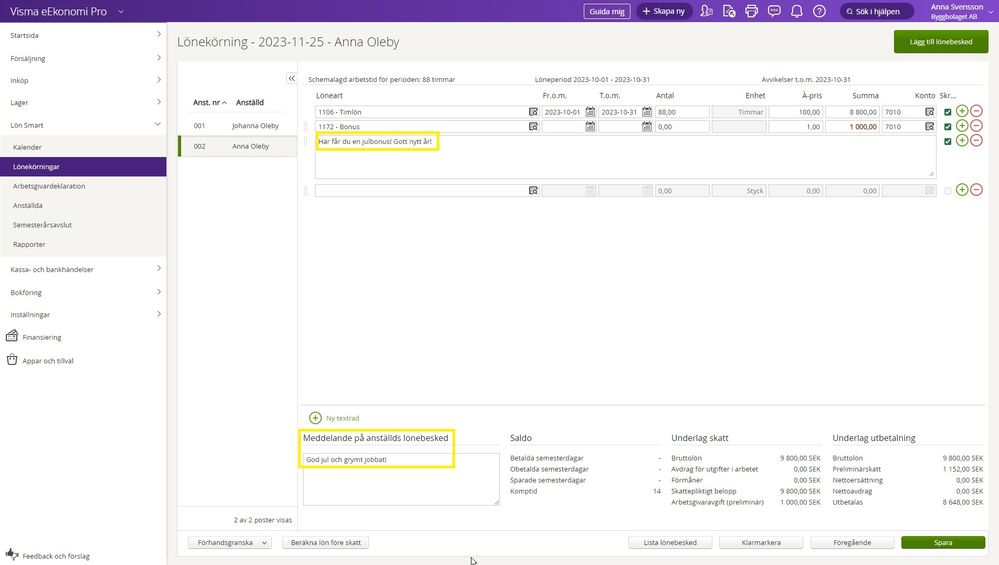Click the green Spara button
Image resolution: width=999 pixels, height=565 pixels.
[x=942, y=543]
